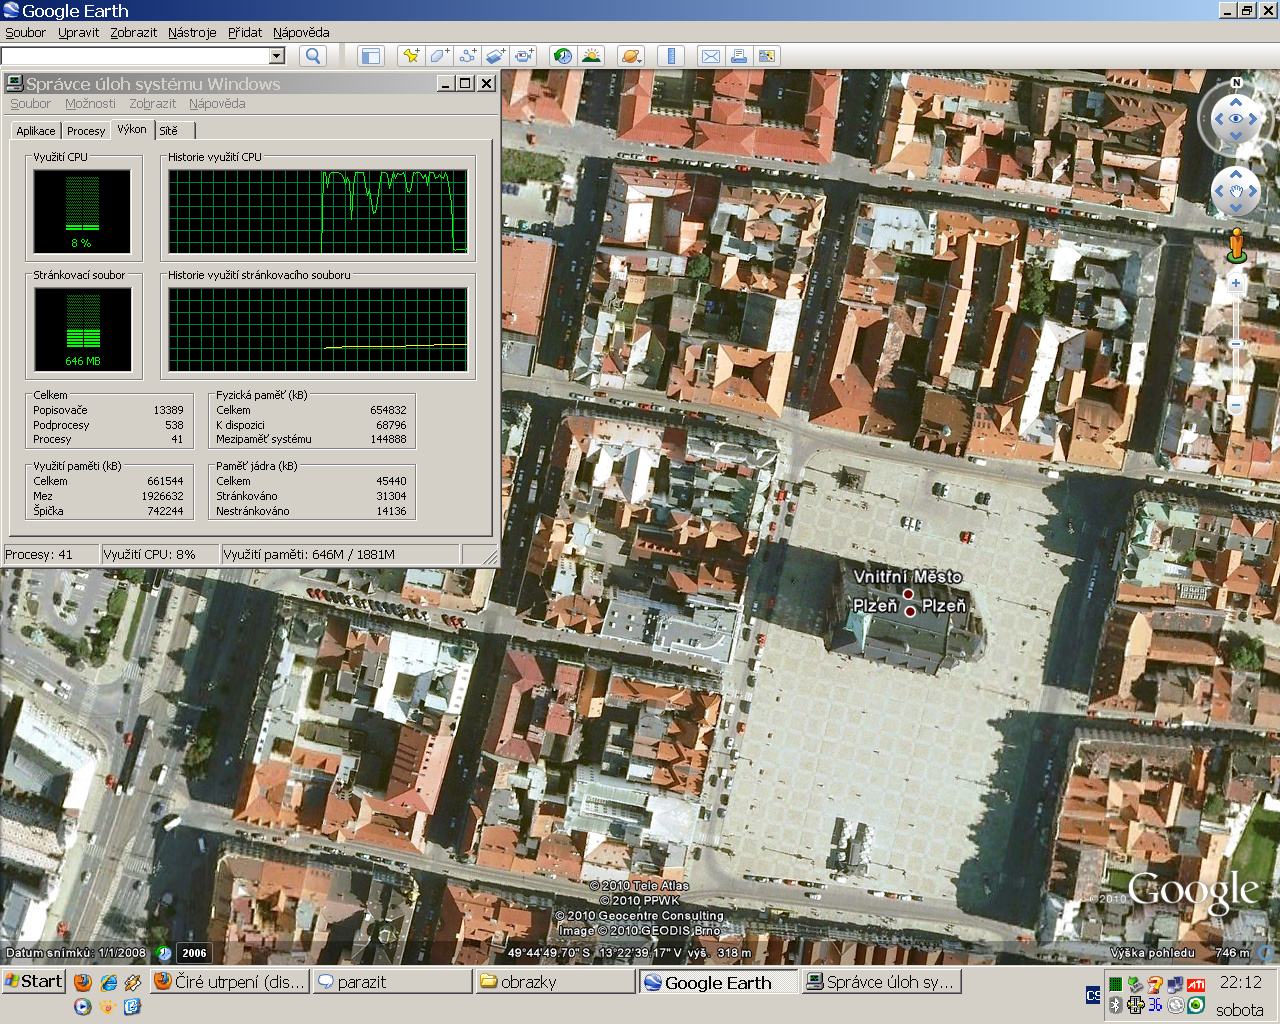Open Task Manager Soubor menu
This screenshot has height=1024, width=1280.
coord(30,103)
